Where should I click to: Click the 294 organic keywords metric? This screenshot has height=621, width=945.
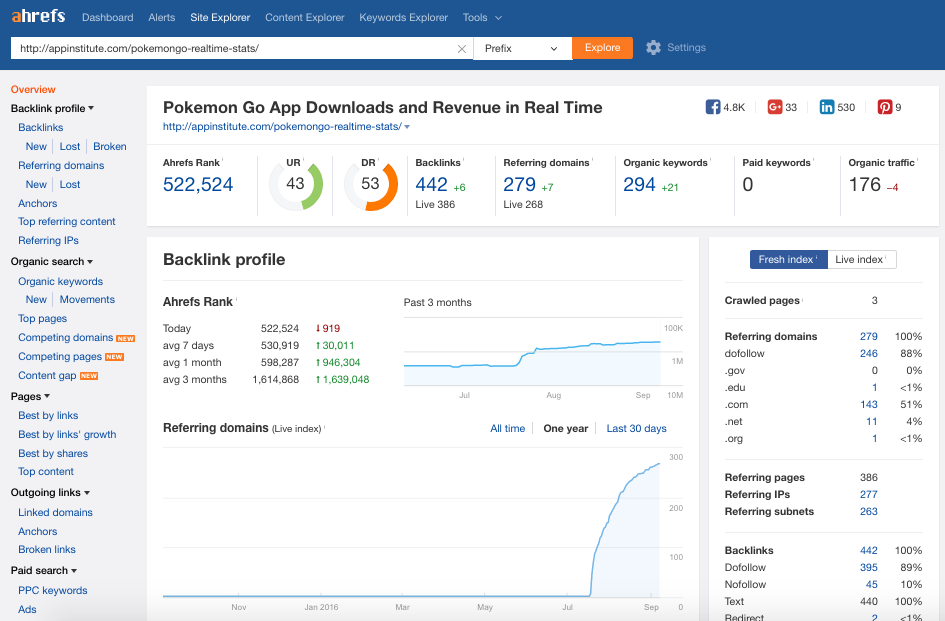tap(639, 184)
